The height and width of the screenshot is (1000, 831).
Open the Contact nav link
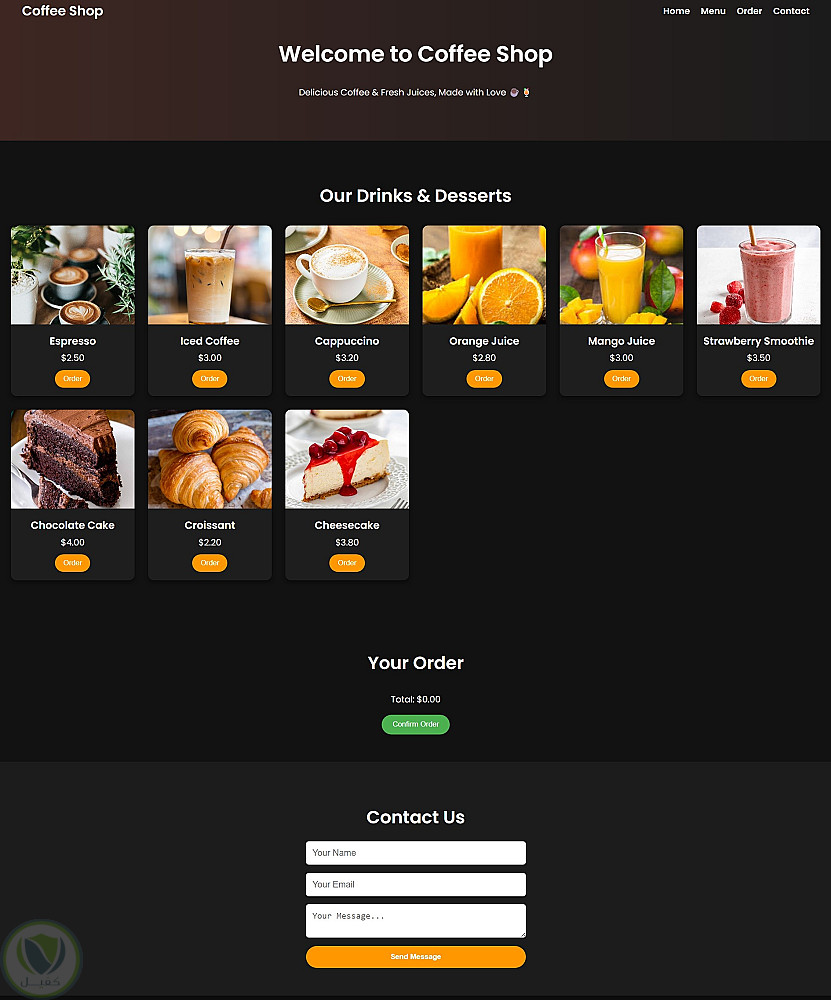click(791, 11)
